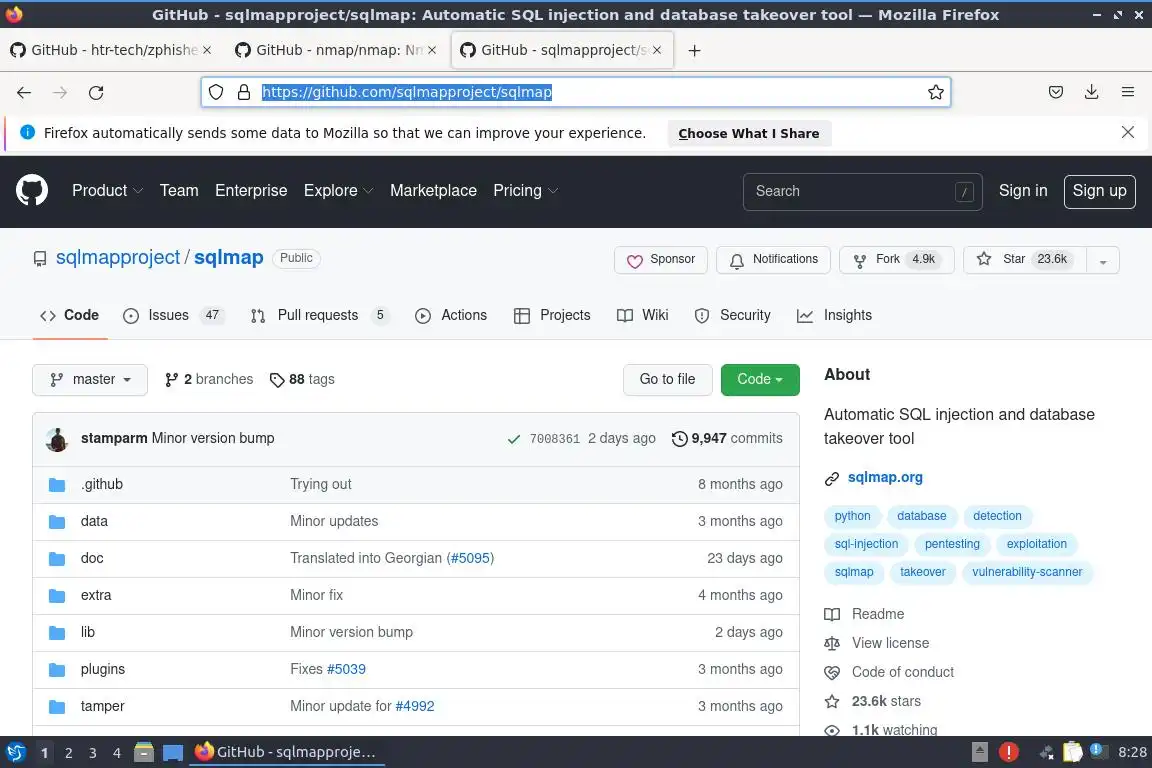
Task: Click the Sponsor button
Action: tap(660, 260)
